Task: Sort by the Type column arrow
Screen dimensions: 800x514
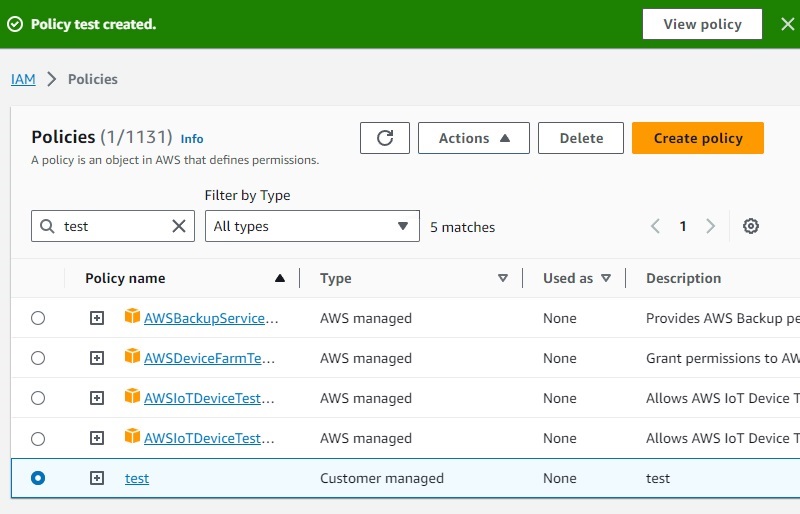Action: click(x=503, y=278)
